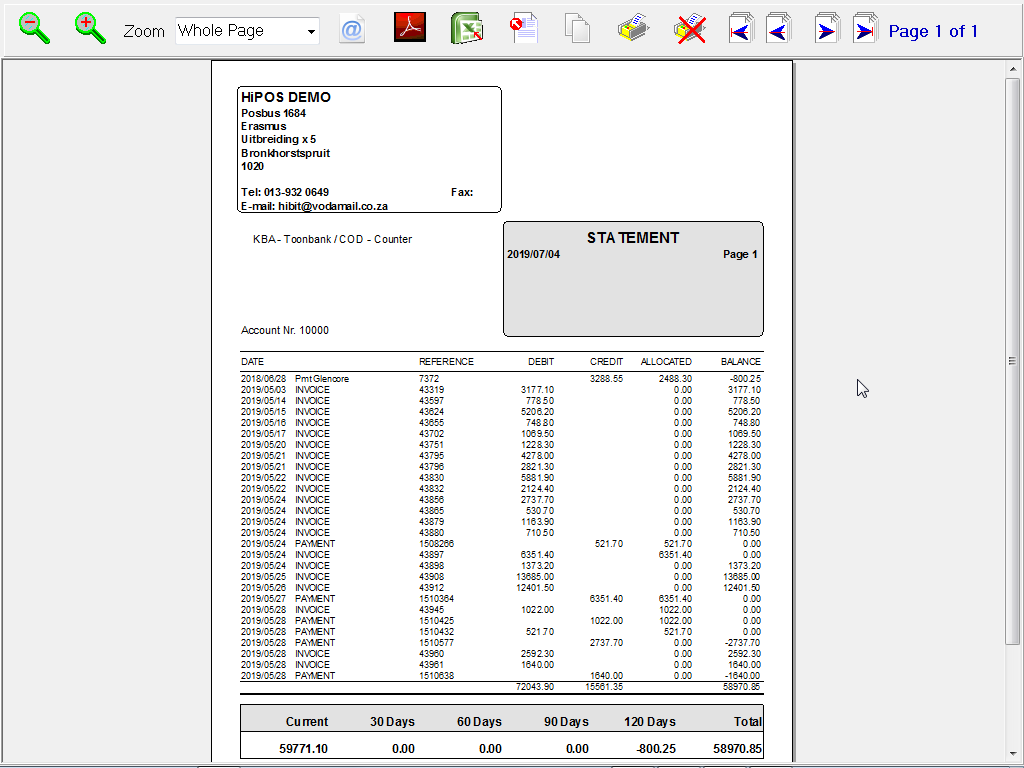Click the Page 1 of 1 indicator
This screenshot has height=768, width=1024.
[x=933, y=31]
